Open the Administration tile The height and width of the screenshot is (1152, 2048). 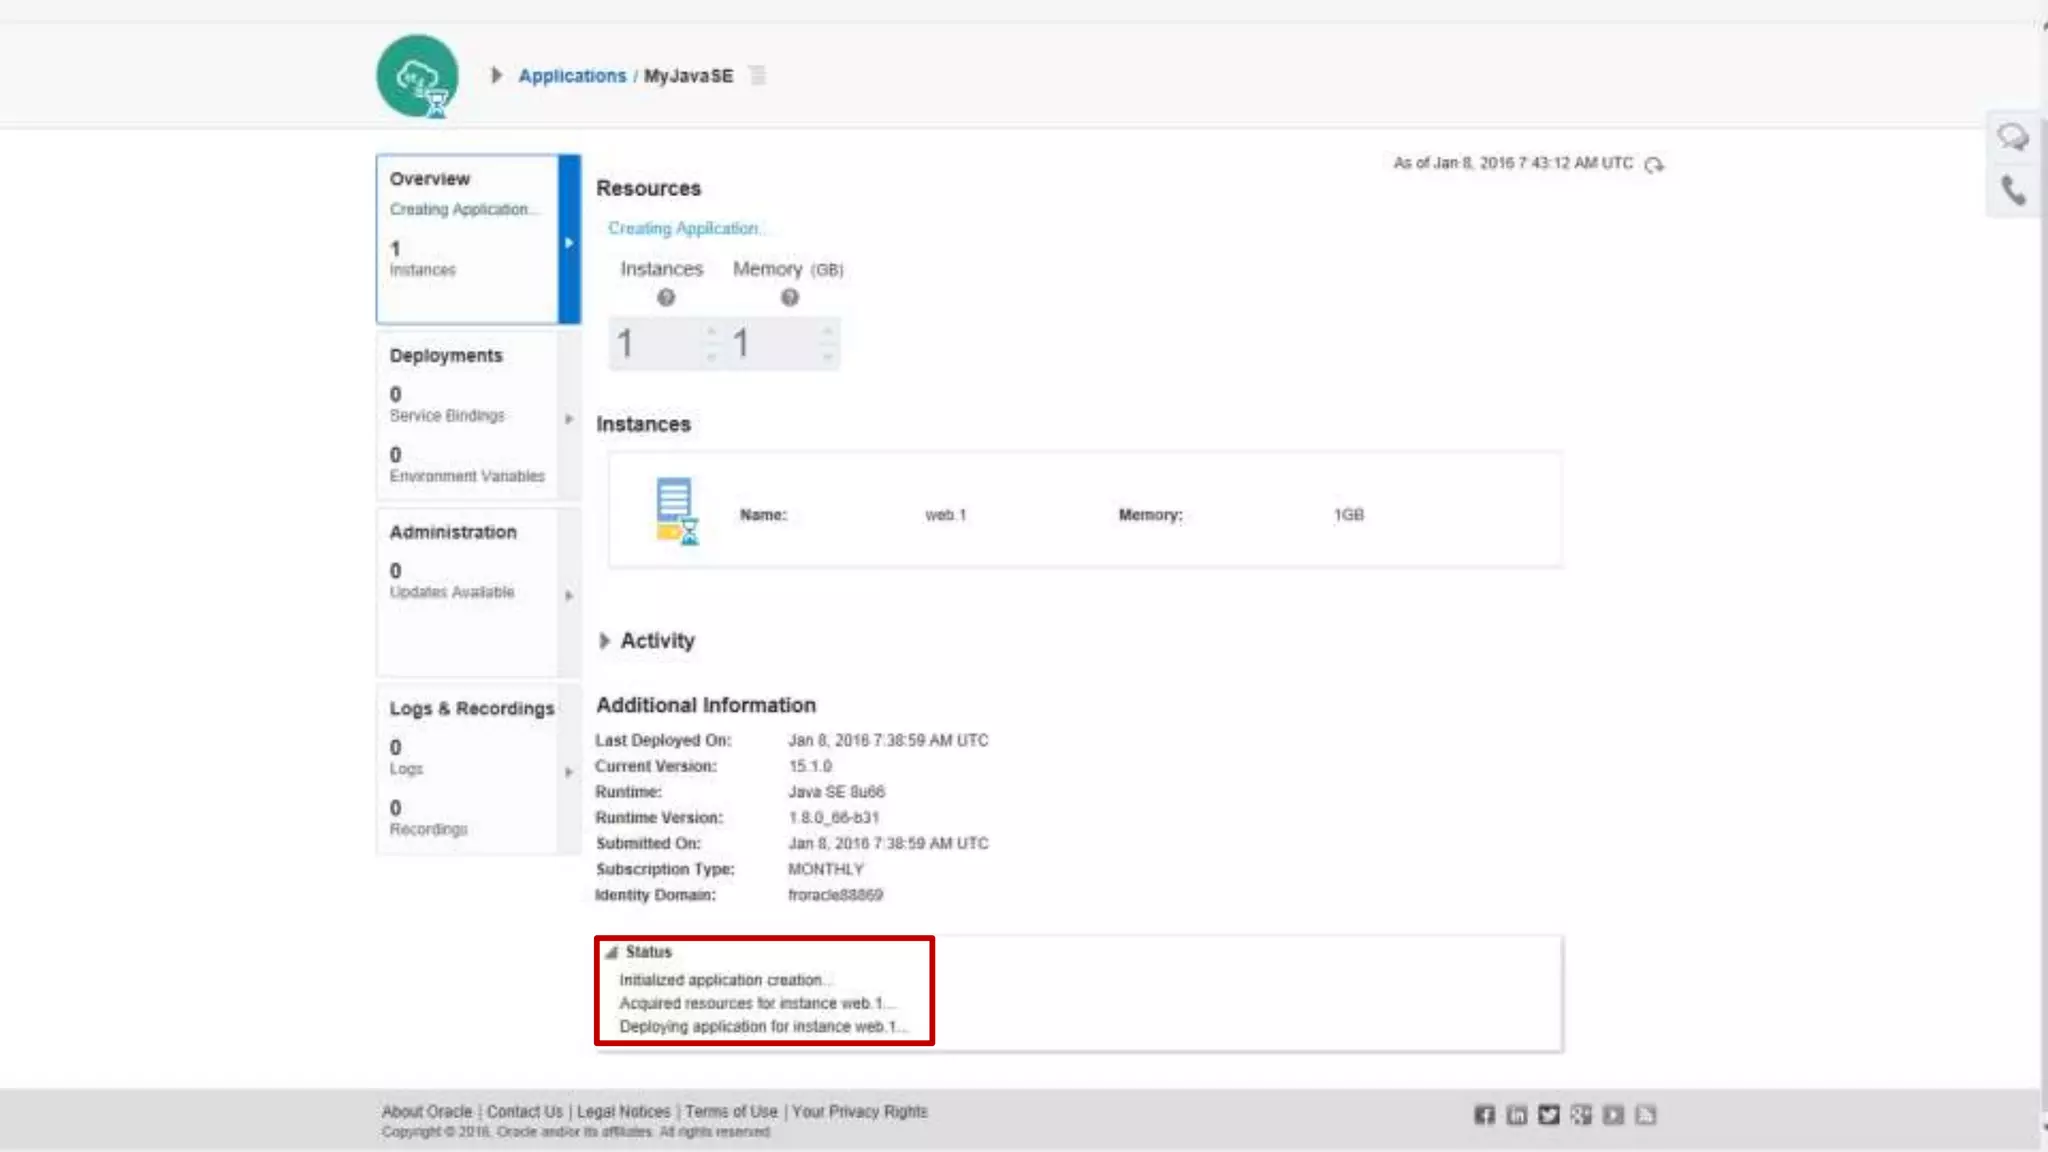(468, 590)
